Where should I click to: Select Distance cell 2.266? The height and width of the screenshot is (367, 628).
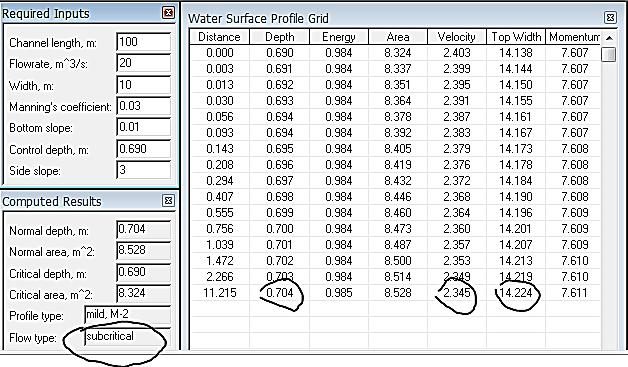tap(219, 277)
